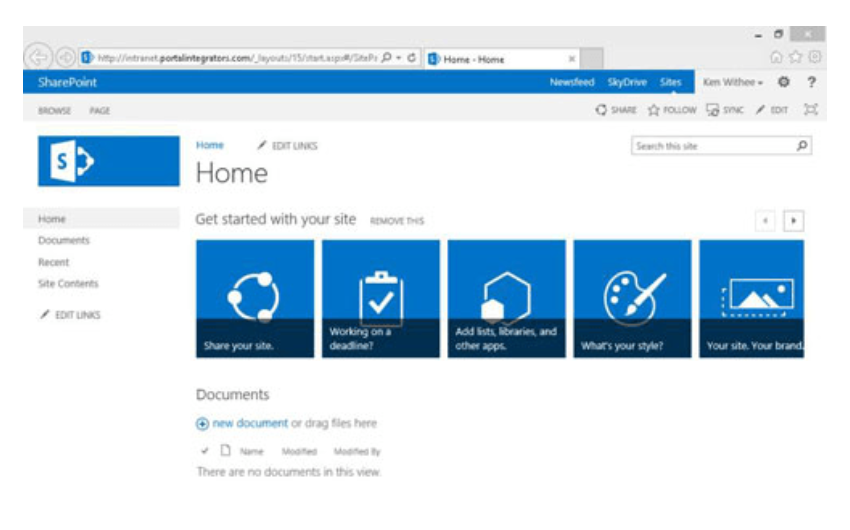850x530 pixels.
Task: Open Site Contents in left navigation
Action: click(x=68, y=283)
